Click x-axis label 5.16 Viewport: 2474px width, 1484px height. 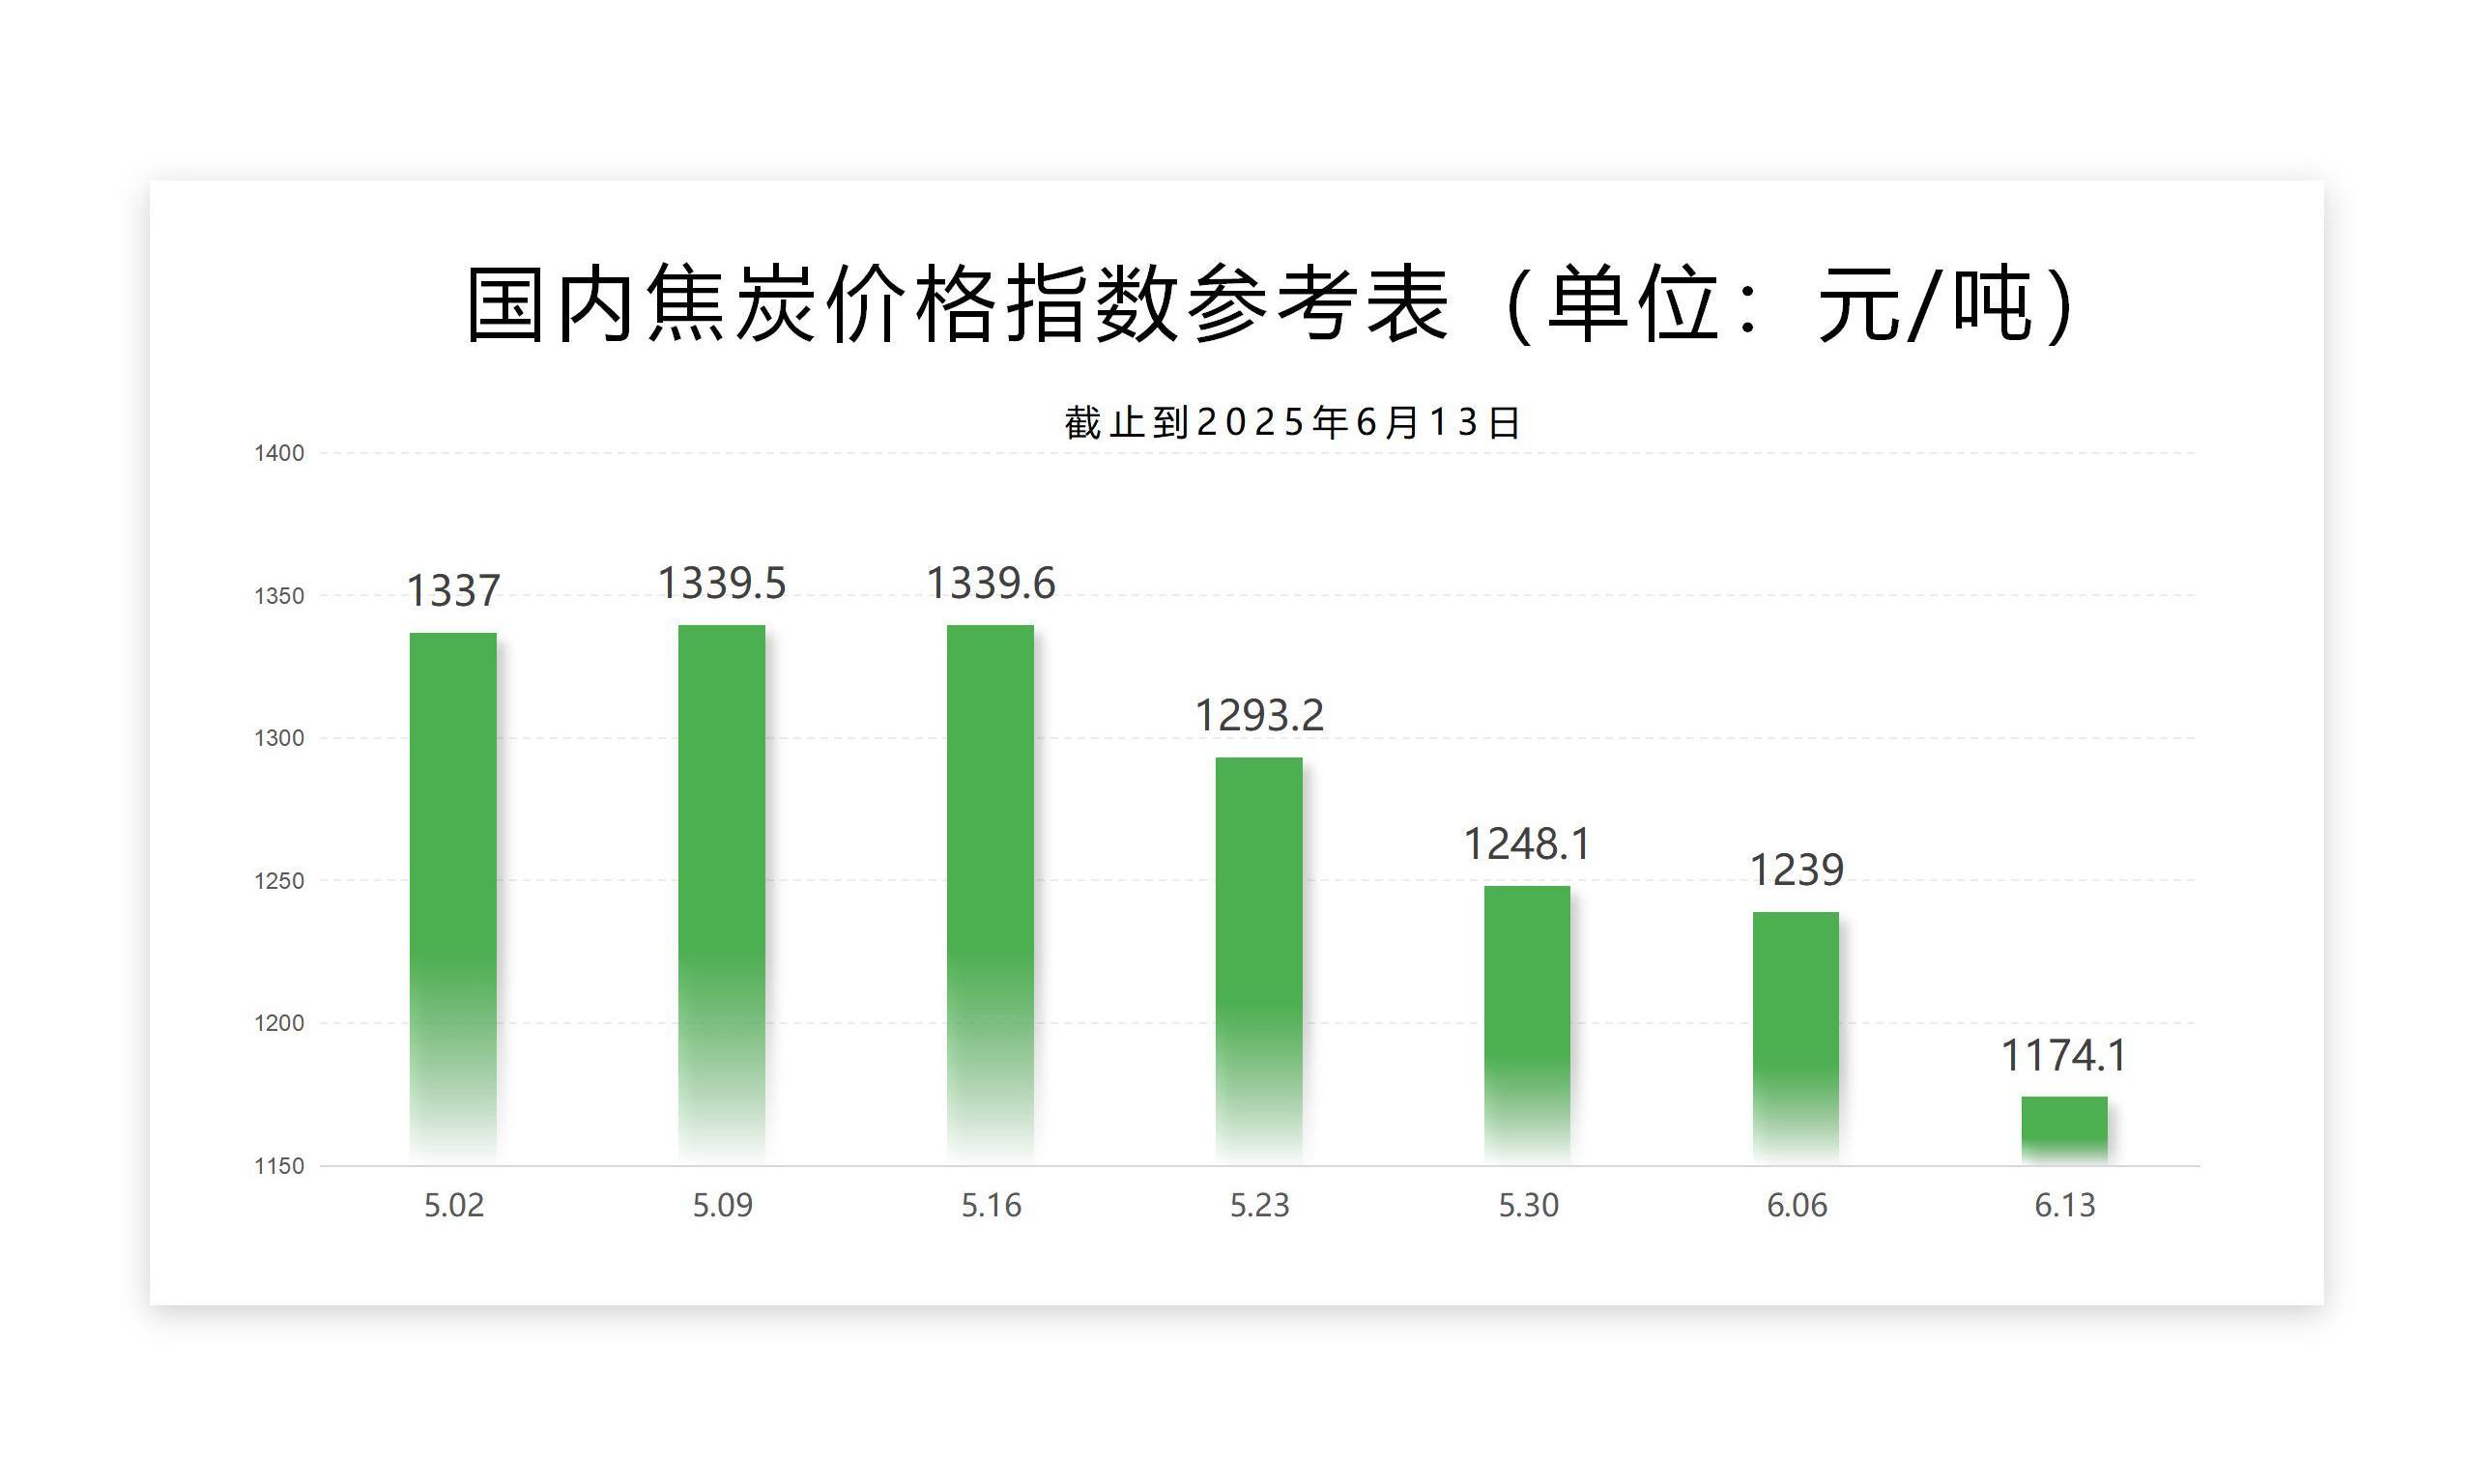coord(991,1205)
